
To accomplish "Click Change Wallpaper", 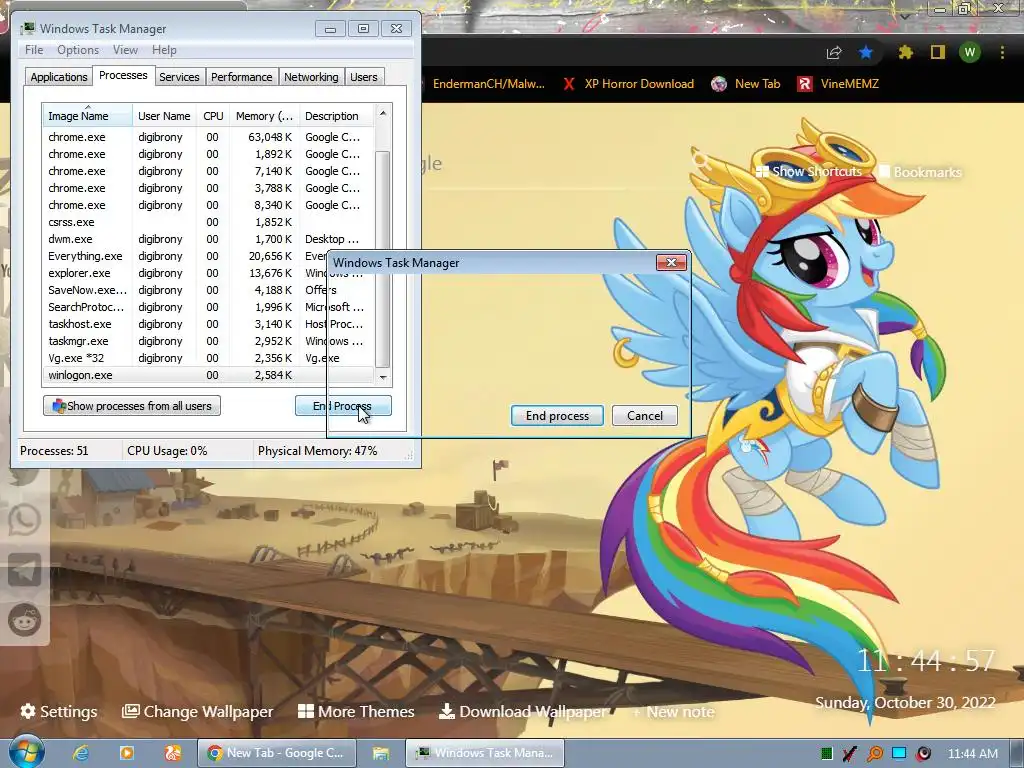I will pos(198,711).
